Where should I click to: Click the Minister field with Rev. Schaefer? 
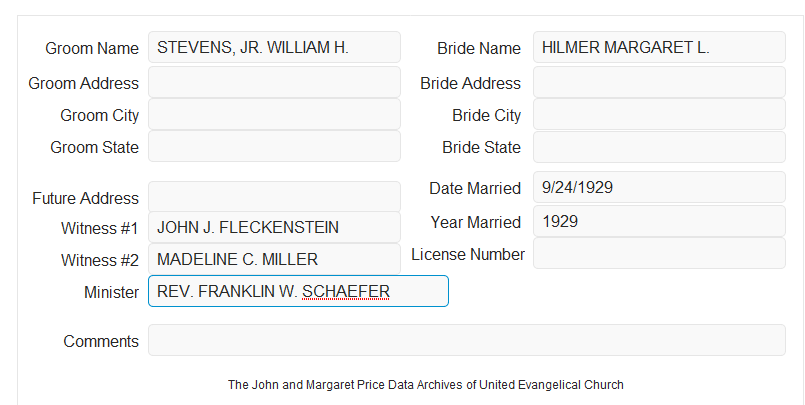(298, 291)
